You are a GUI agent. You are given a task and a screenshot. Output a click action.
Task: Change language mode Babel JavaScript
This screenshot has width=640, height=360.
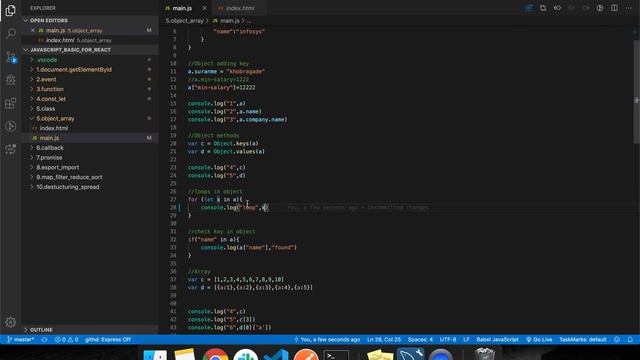click(x=497, y=340)
